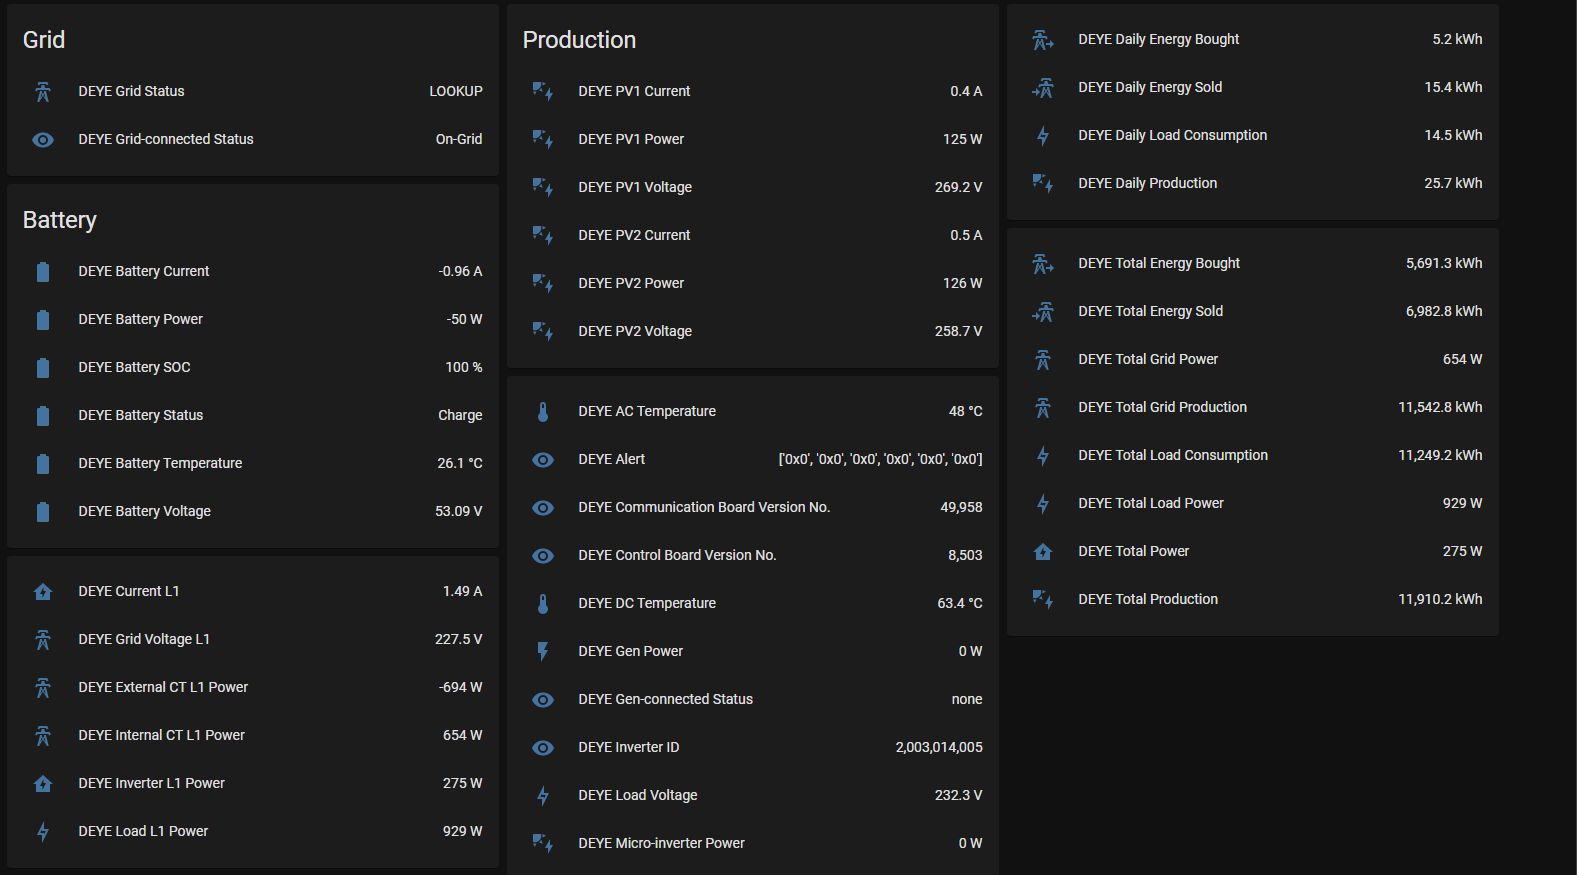1577x875 pixels.
Task: Click the solar panel icon for DEYE PV1 Current
Action: click(x=543, y=92)
